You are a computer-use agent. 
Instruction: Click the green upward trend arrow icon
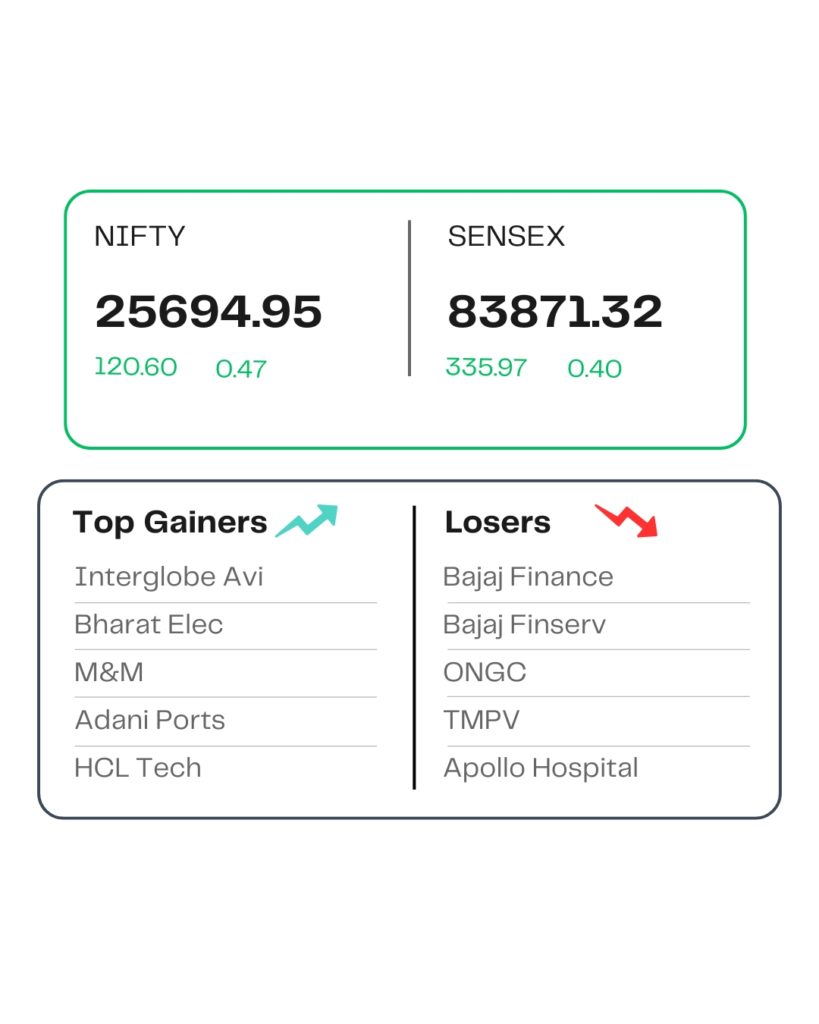tap(307, 521)
